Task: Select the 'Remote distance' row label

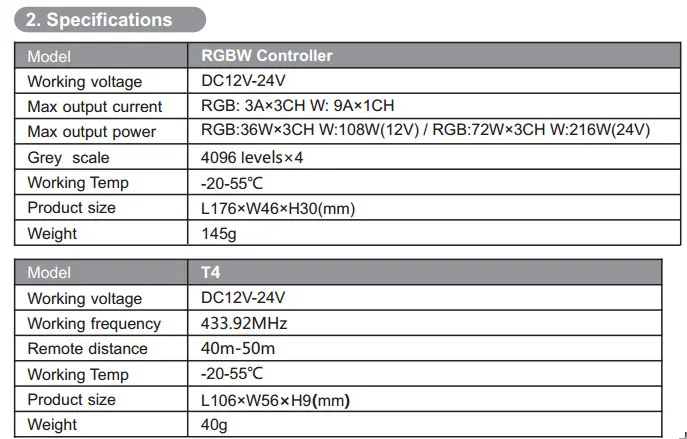Action: (87, 348)
